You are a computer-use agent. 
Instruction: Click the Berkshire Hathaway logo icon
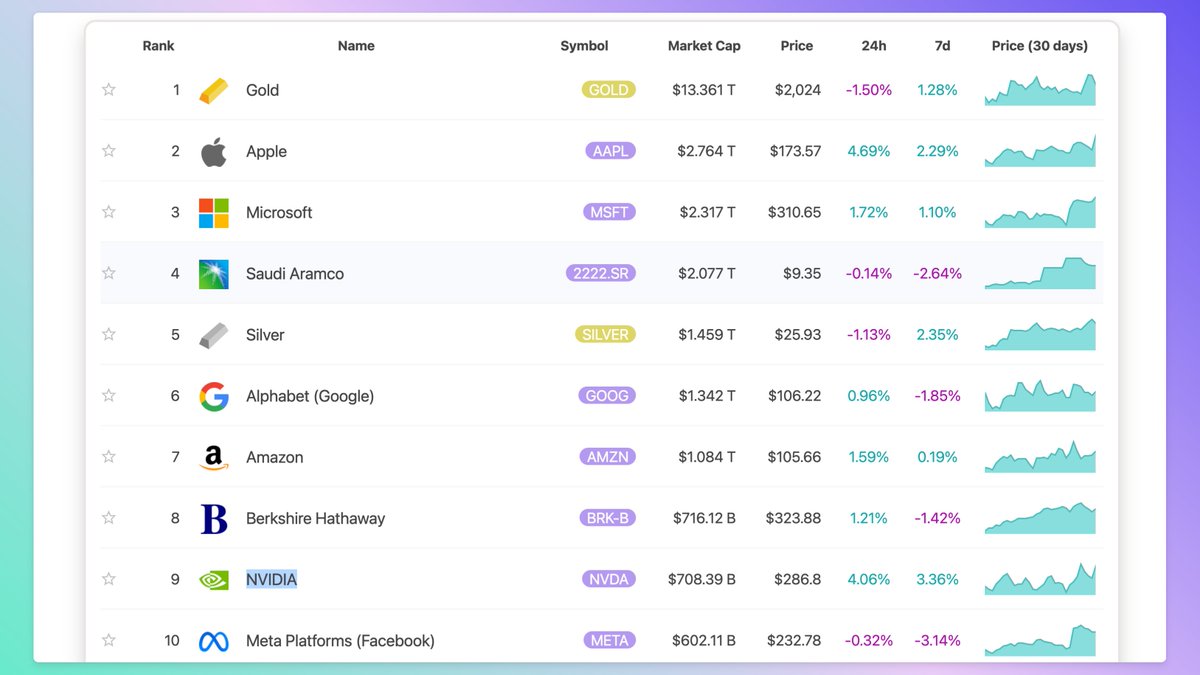(x=214, y=518)
